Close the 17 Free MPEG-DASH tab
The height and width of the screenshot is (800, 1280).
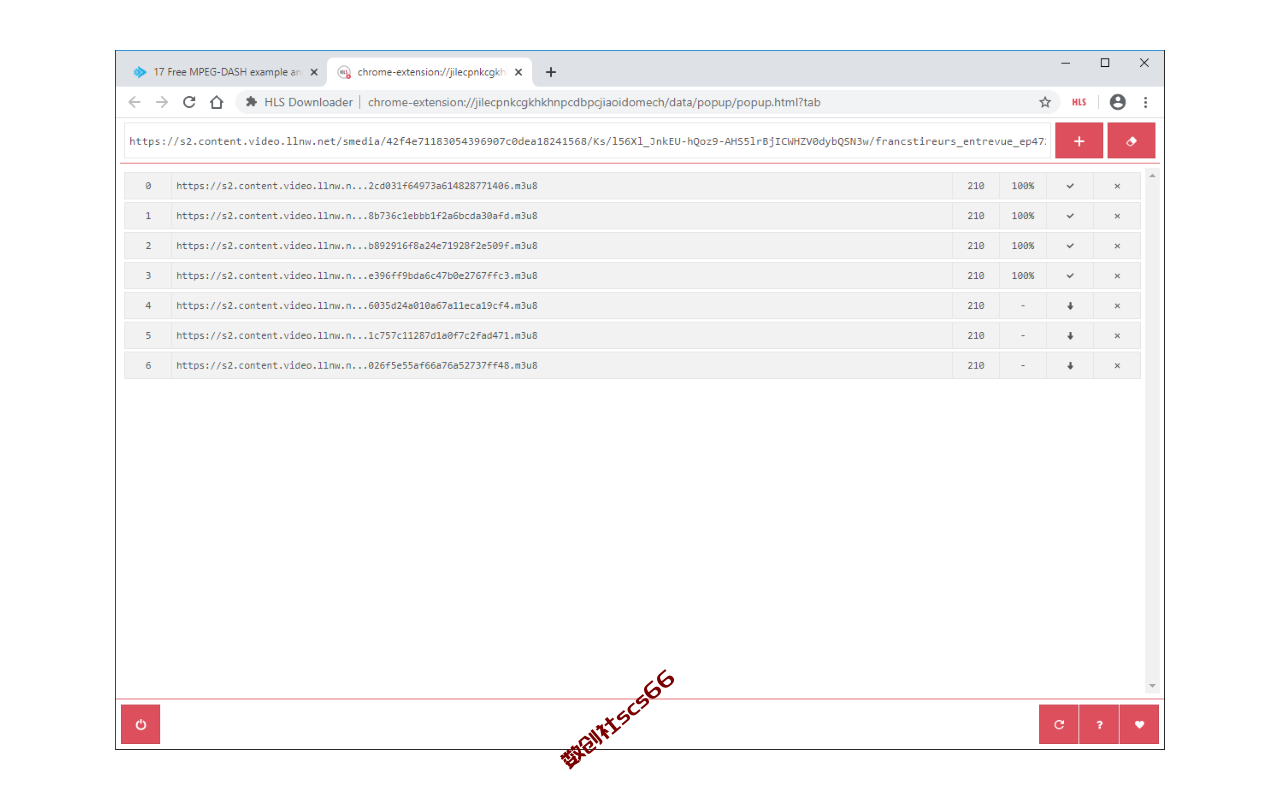tap(314, 72)
